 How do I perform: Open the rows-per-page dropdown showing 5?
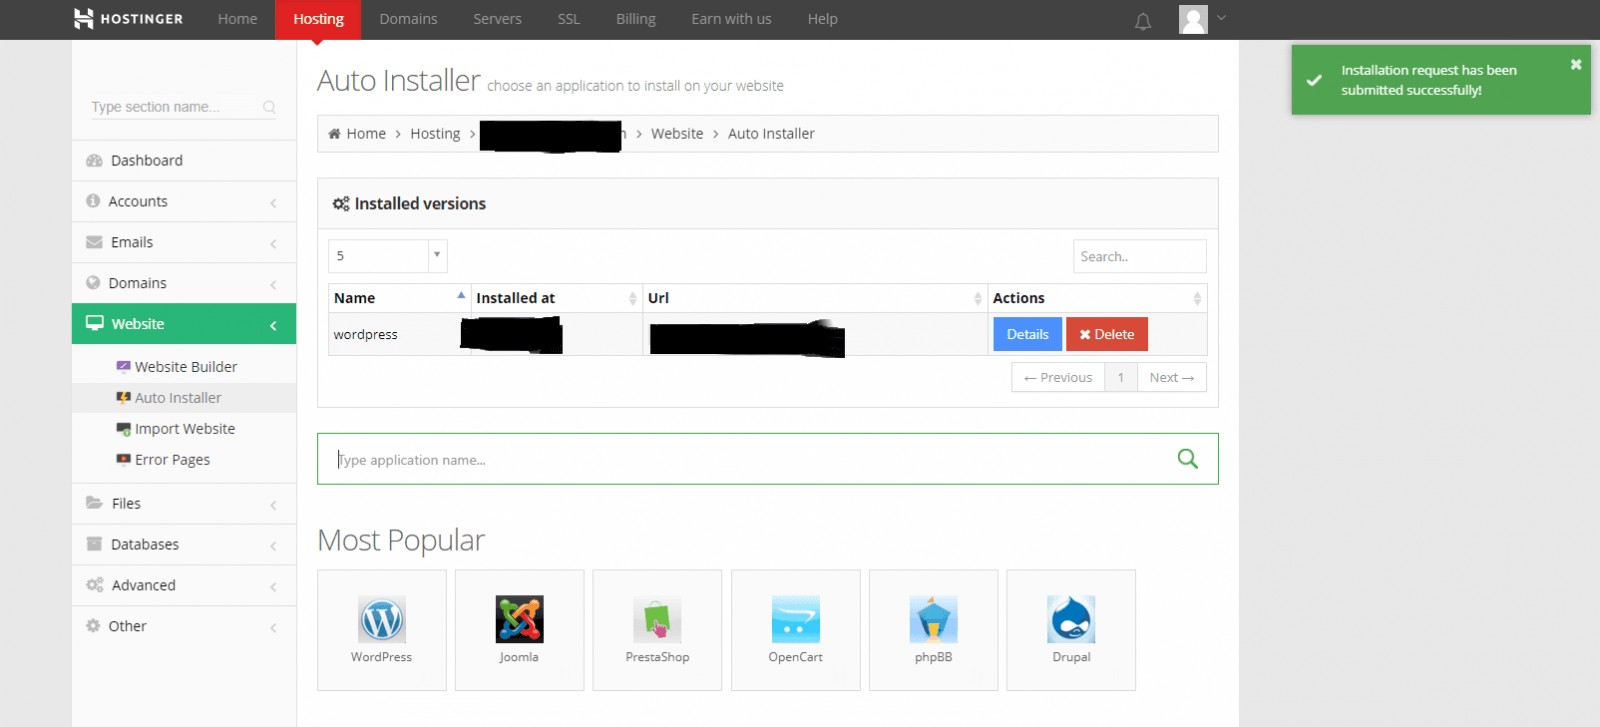[x=387, y=256]
